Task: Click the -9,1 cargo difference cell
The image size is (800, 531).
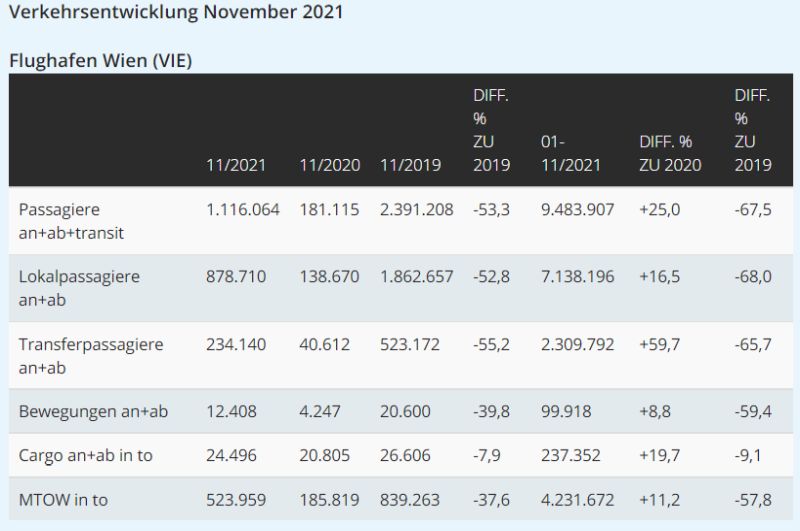Action: click(748, 455)
